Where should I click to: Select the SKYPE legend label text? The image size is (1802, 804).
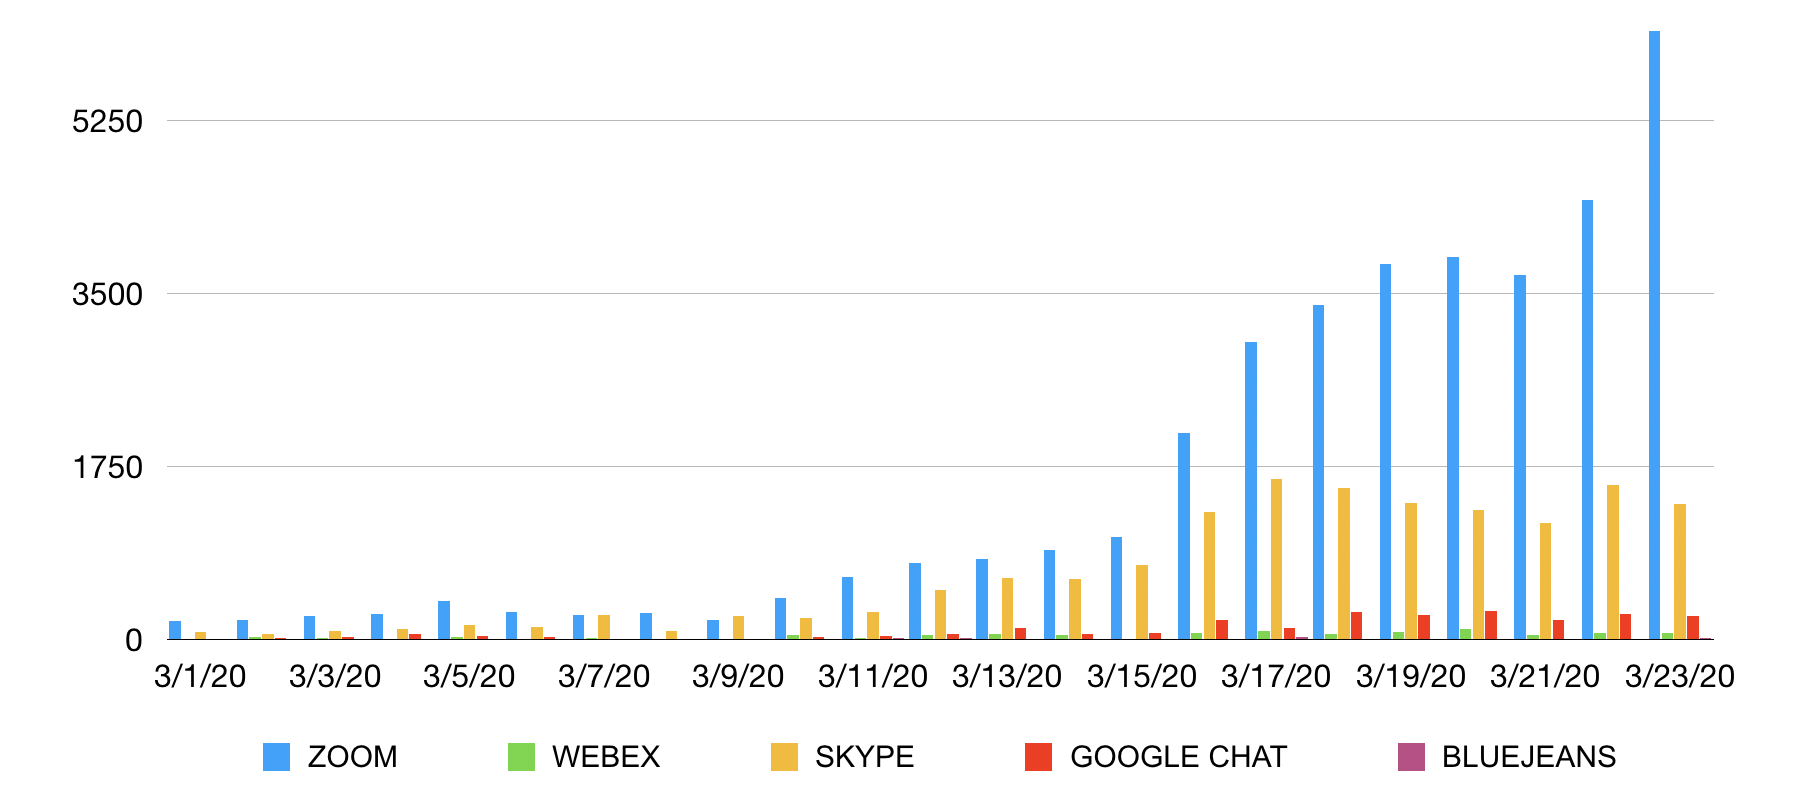point(864,757)
